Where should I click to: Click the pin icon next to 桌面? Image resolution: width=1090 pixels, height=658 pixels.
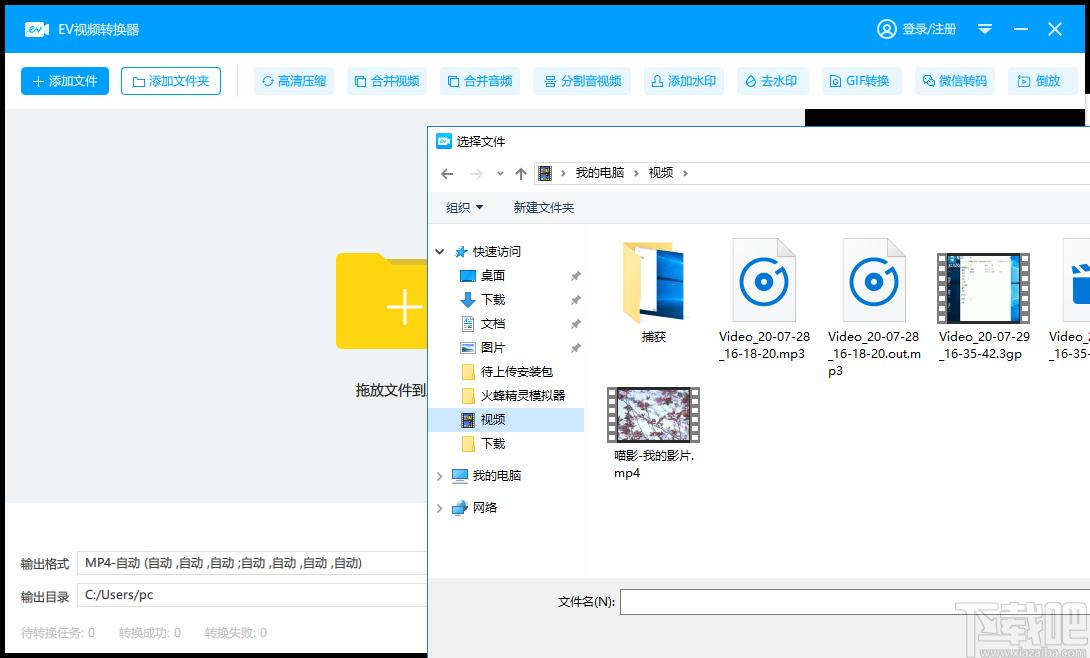click(576, 276)
